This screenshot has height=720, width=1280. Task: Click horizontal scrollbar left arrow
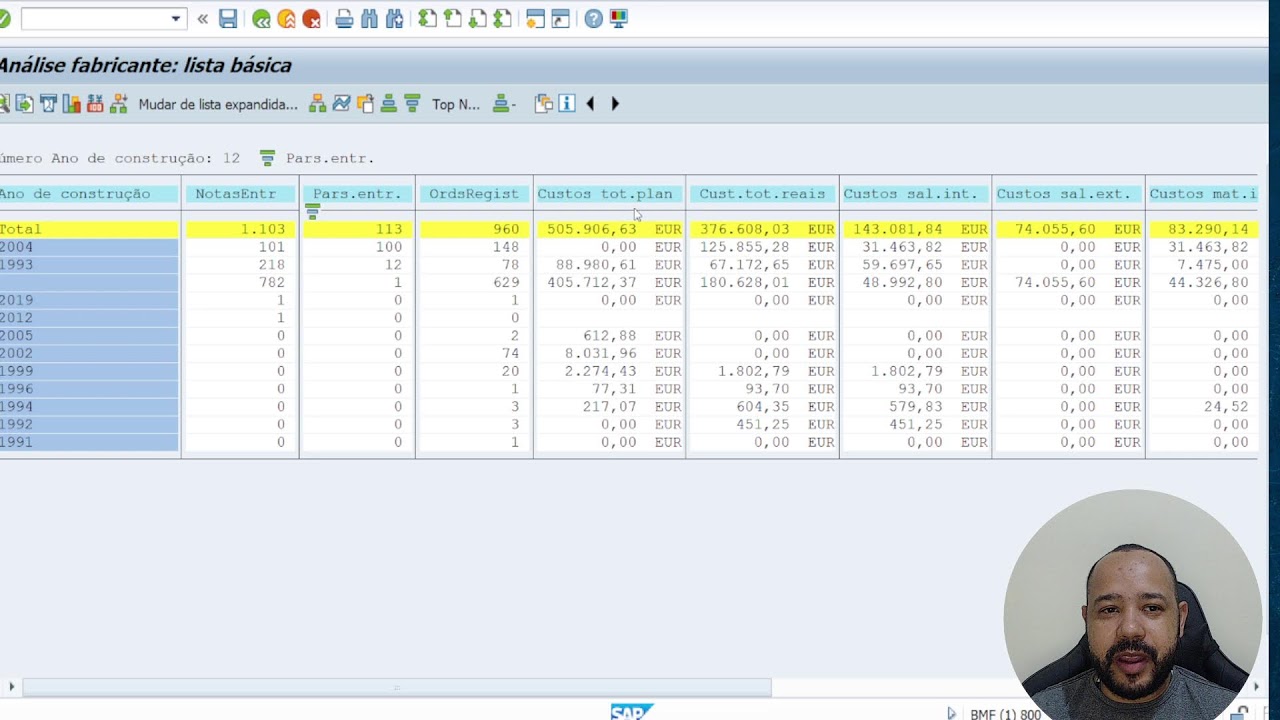tap(12, 687)
